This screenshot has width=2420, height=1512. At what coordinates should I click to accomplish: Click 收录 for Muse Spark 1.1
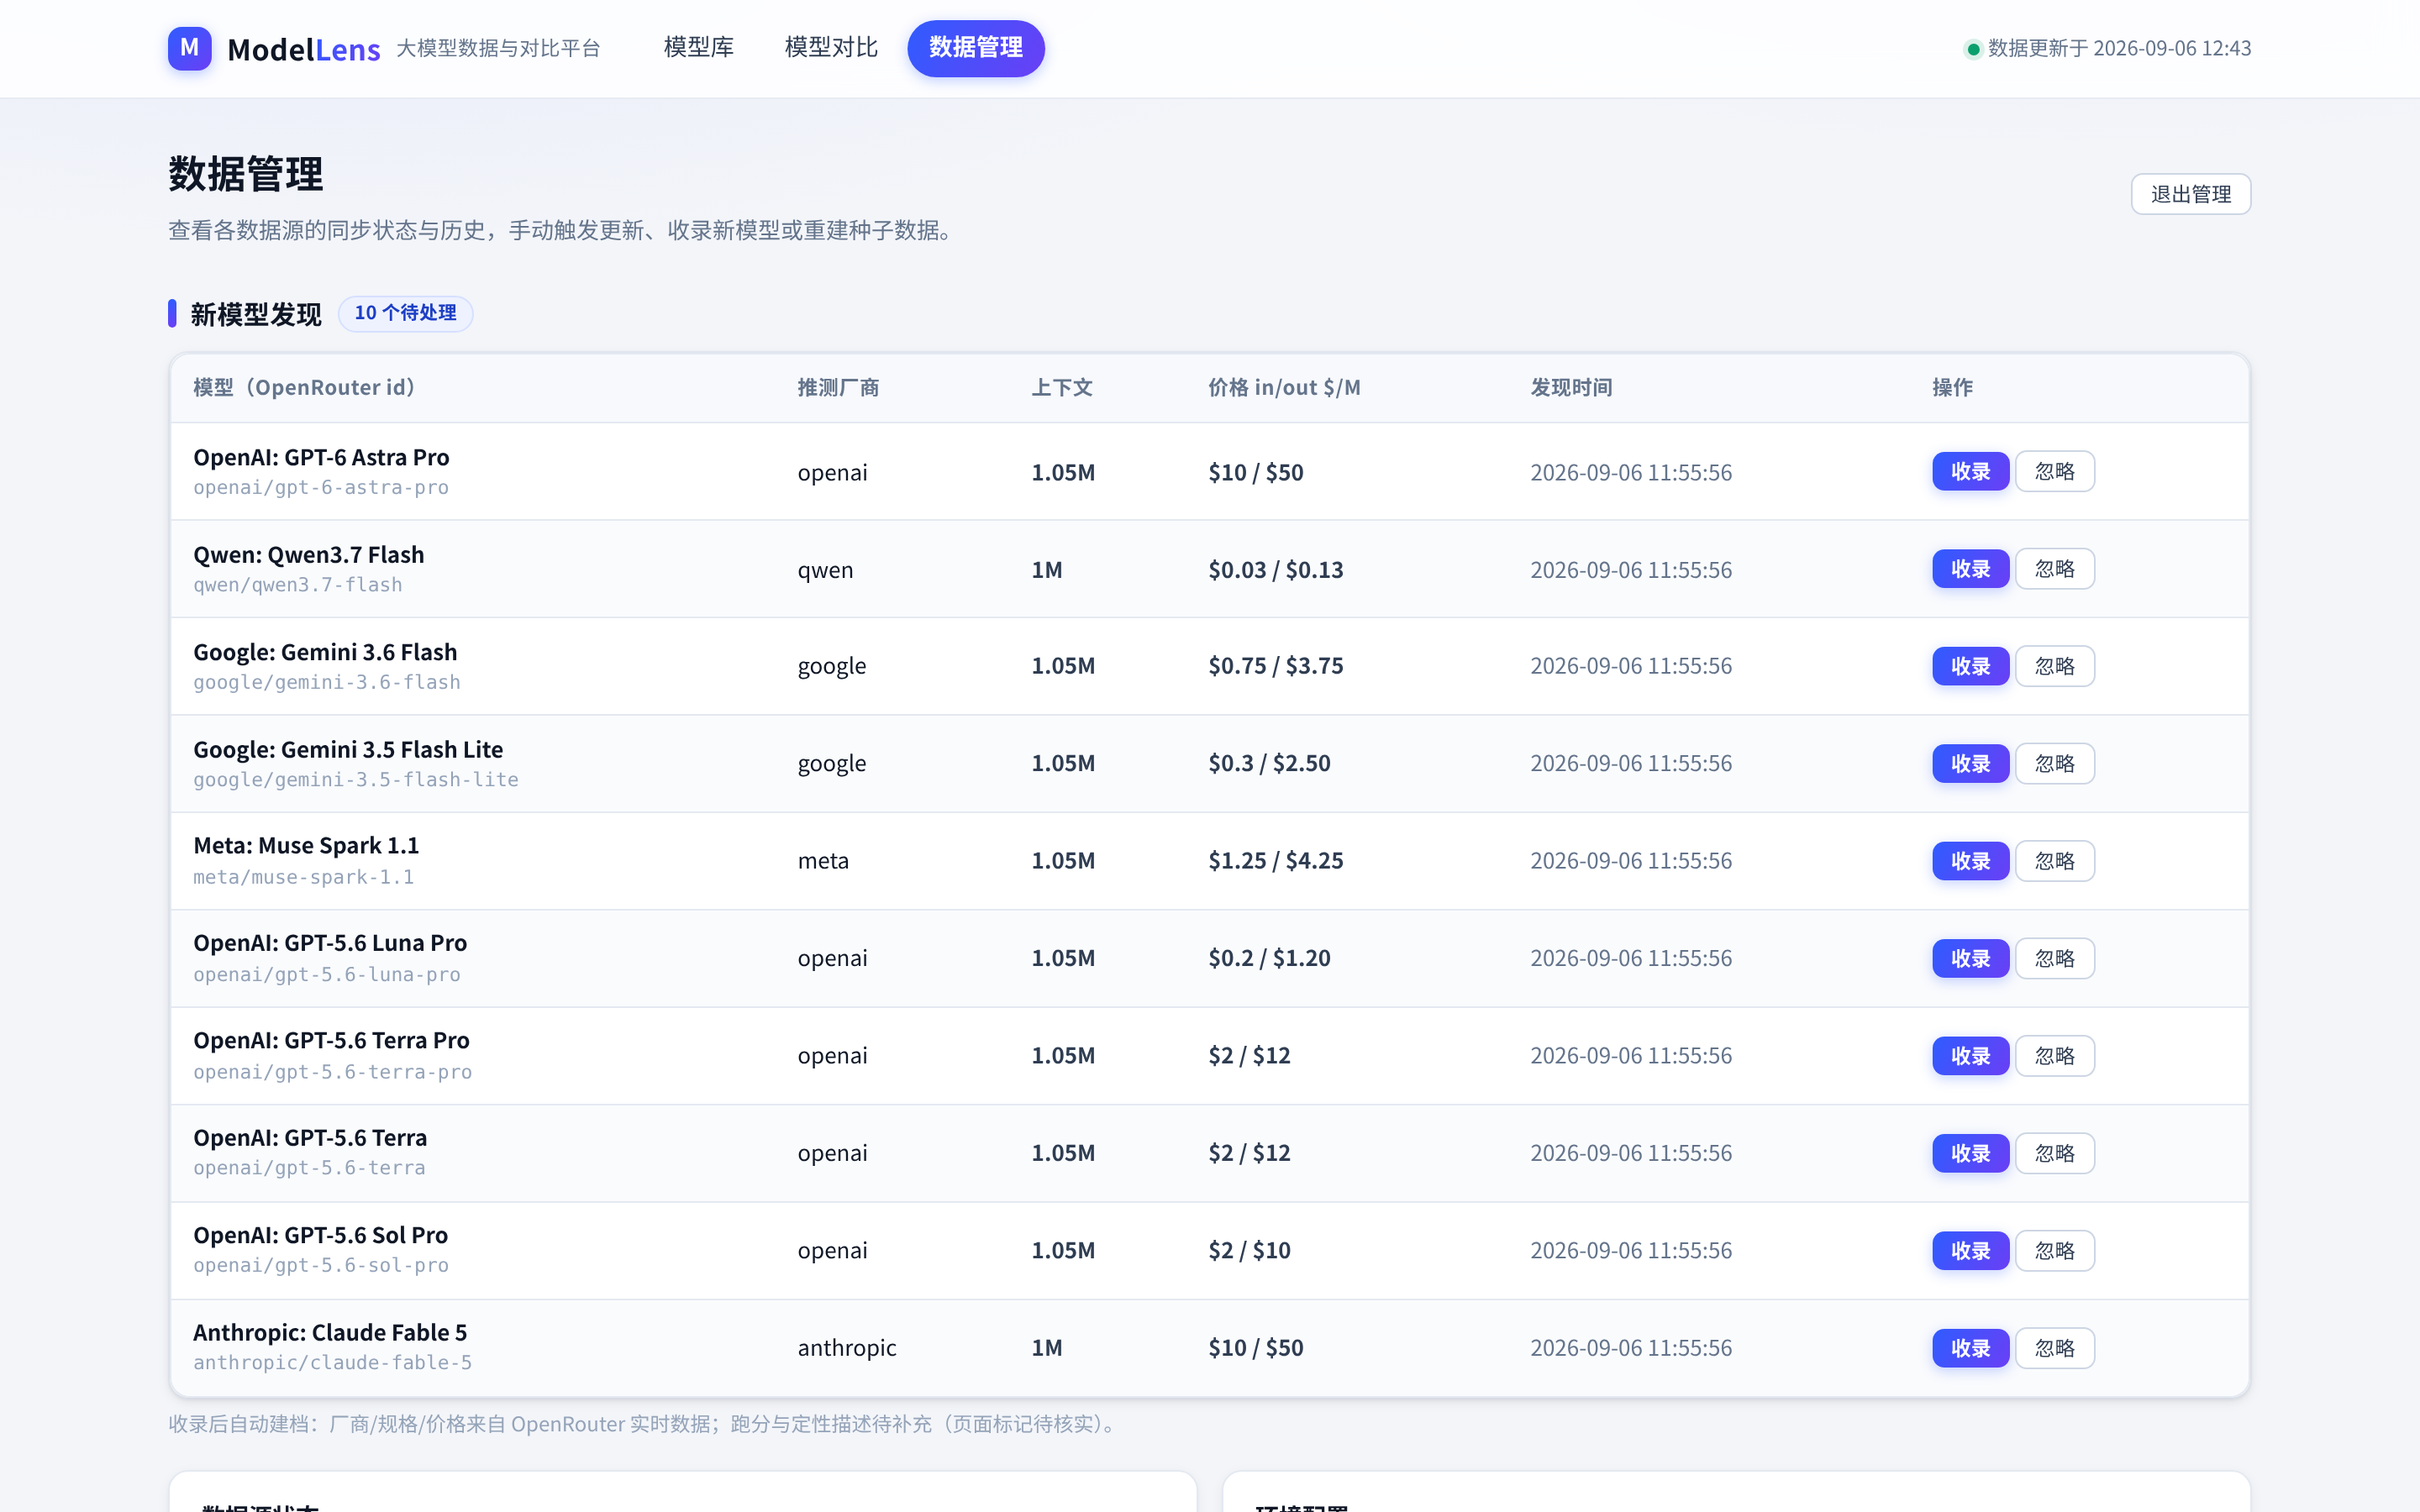(1970, 861)
